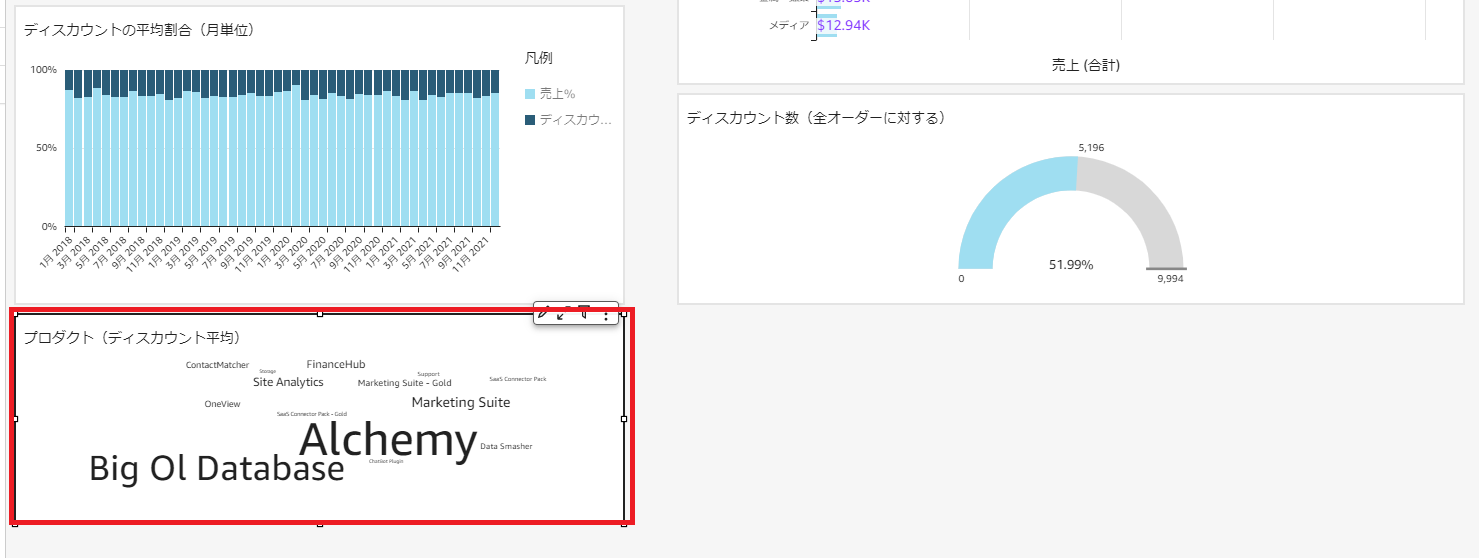Select the 売上% light blue legend swatch
This screenshot has width=1479, height=558.
[x=530, y=94]
